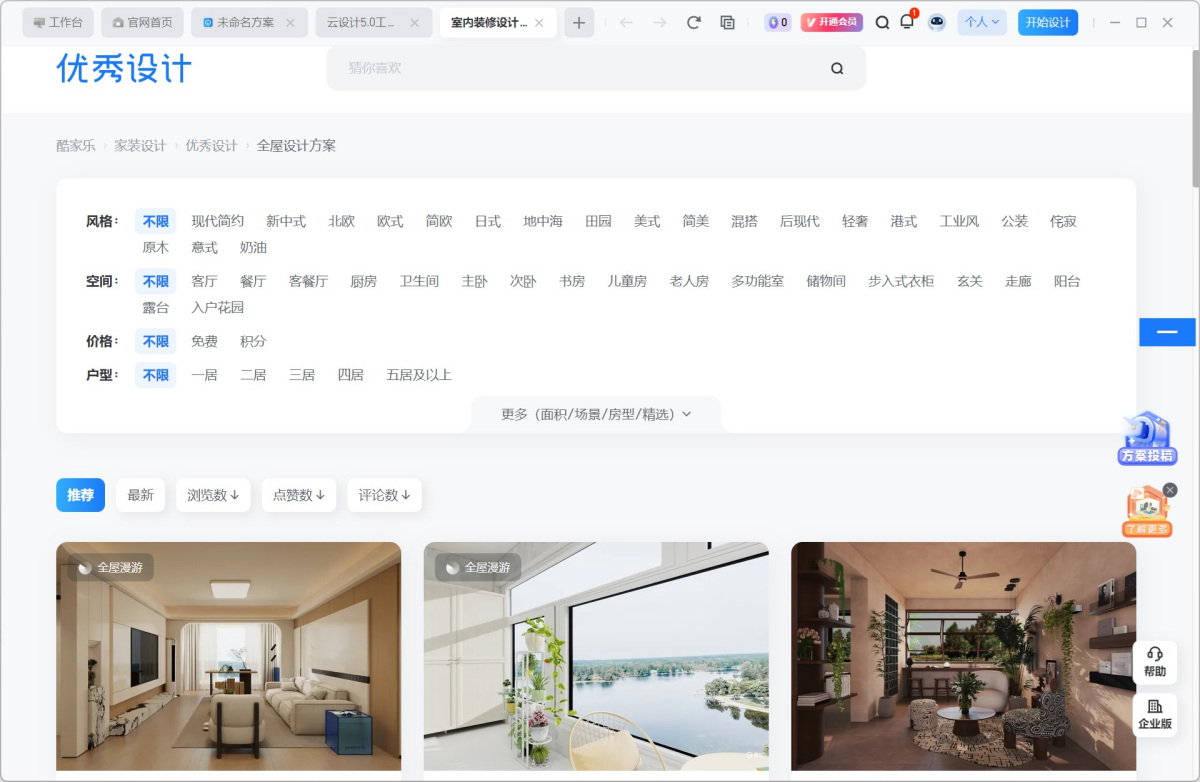Screen dimensions: 1200x782
Task: Click the robot assistant icon
Action: [x=937, y=22]
